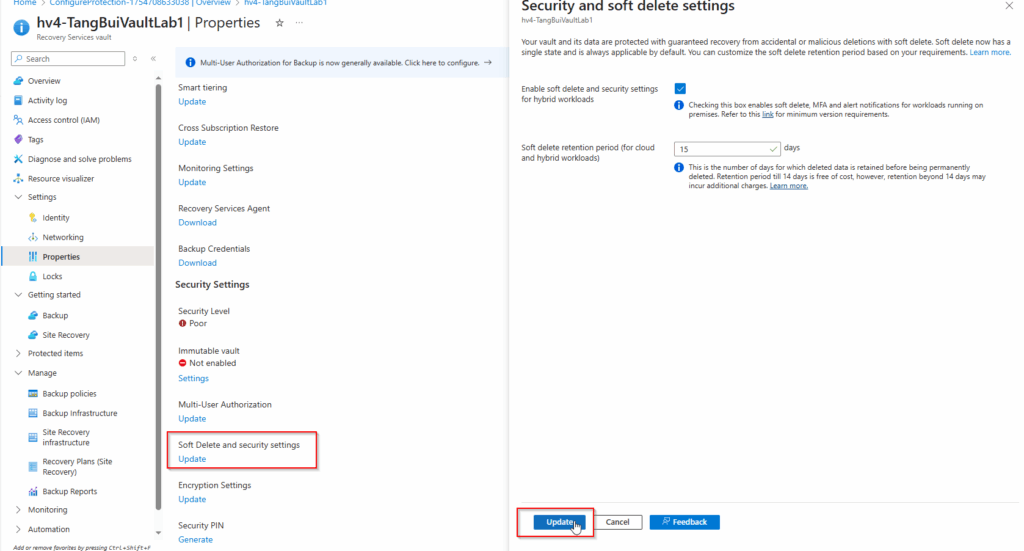Expand the Monitoring section
The height and width of the screenshot is (551, 1024).
[x=18, y=510]
